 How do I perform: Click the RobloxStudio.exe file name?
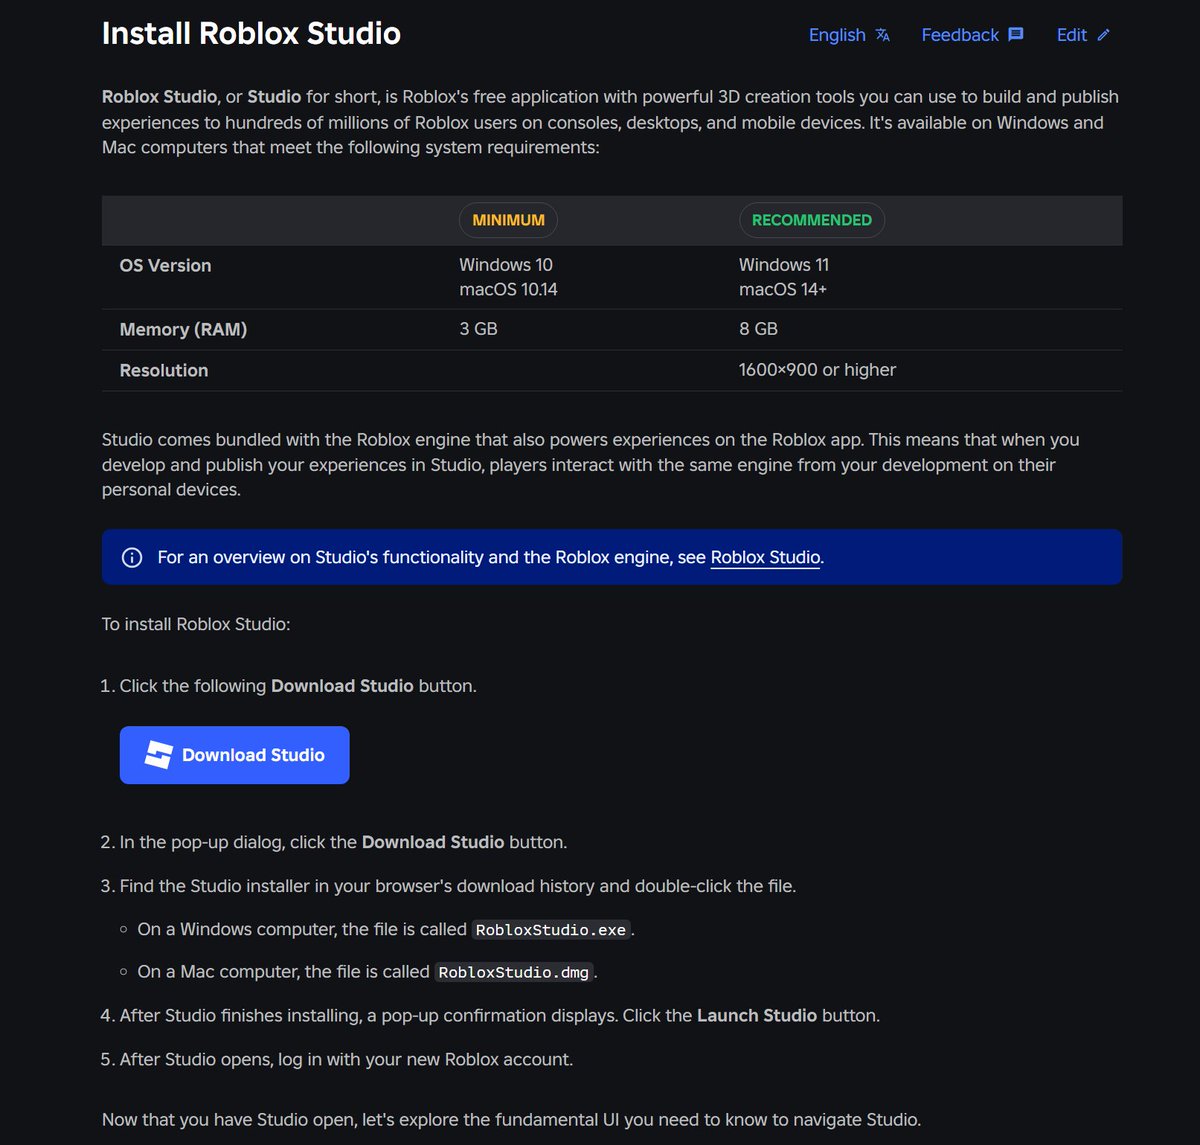coord(551,930)
